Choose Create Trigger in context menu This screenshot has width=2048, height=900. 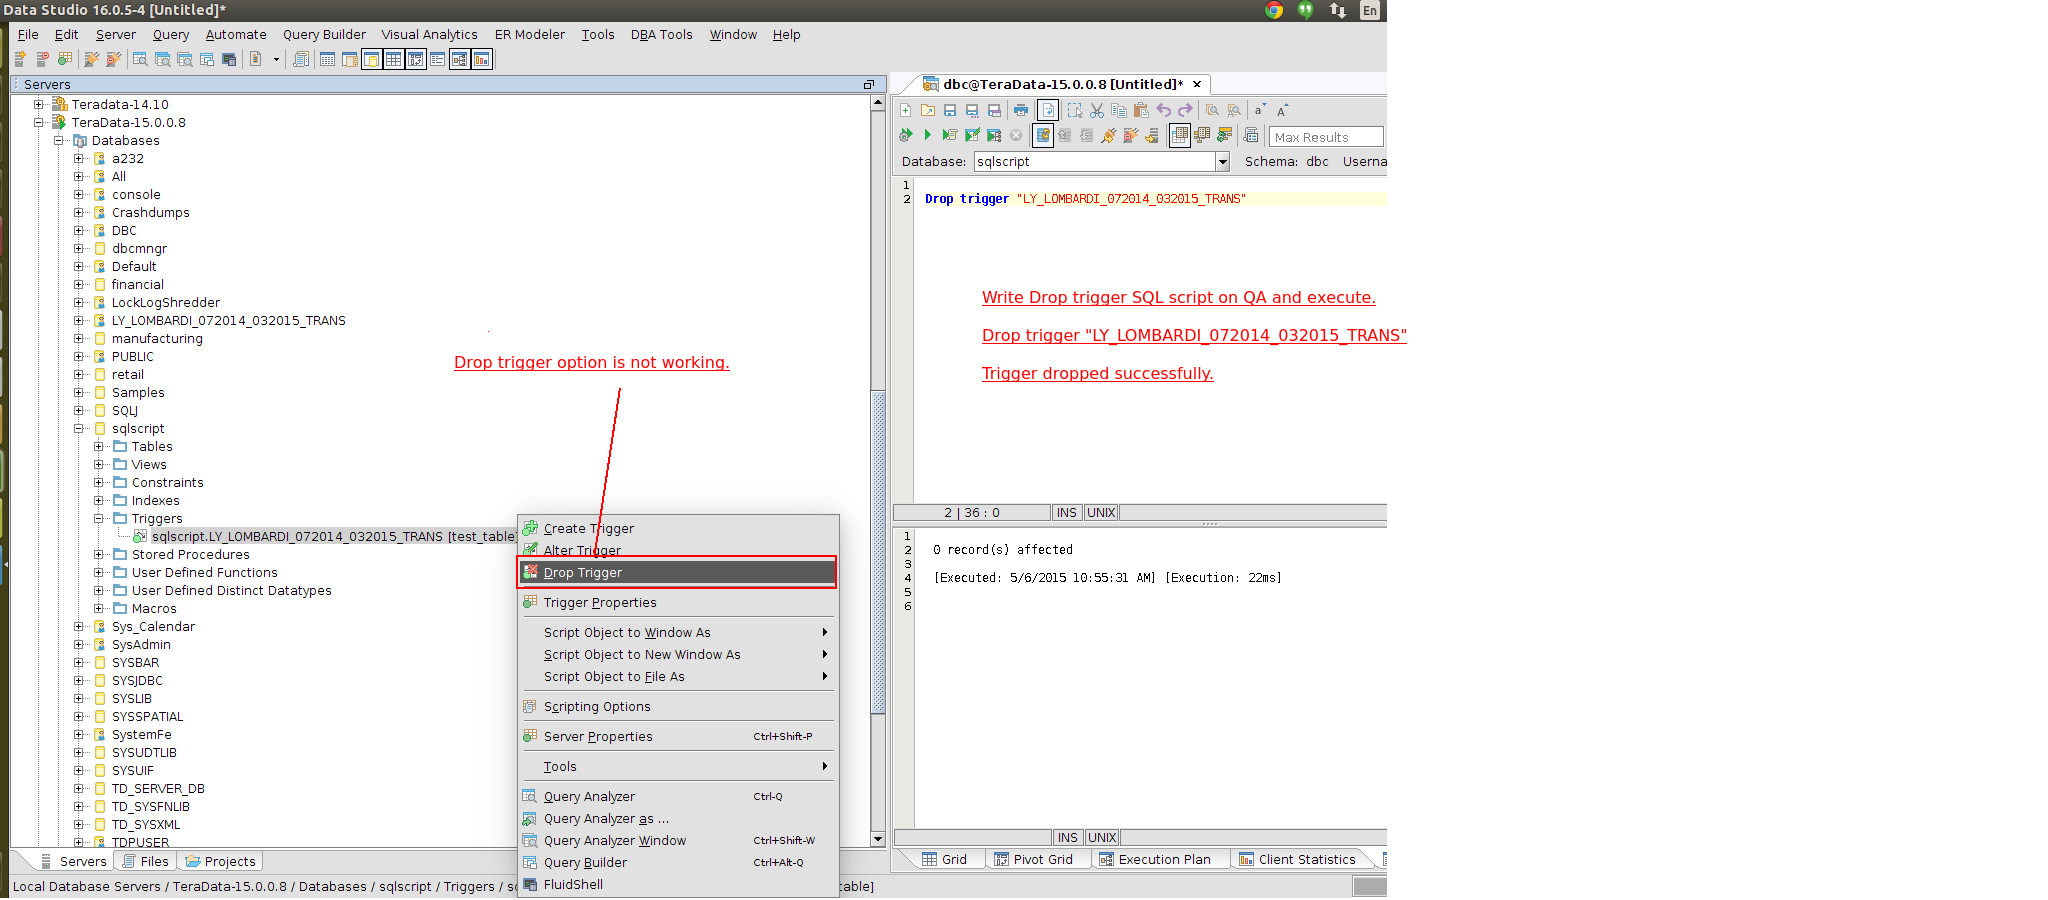[x=679, y=528]
